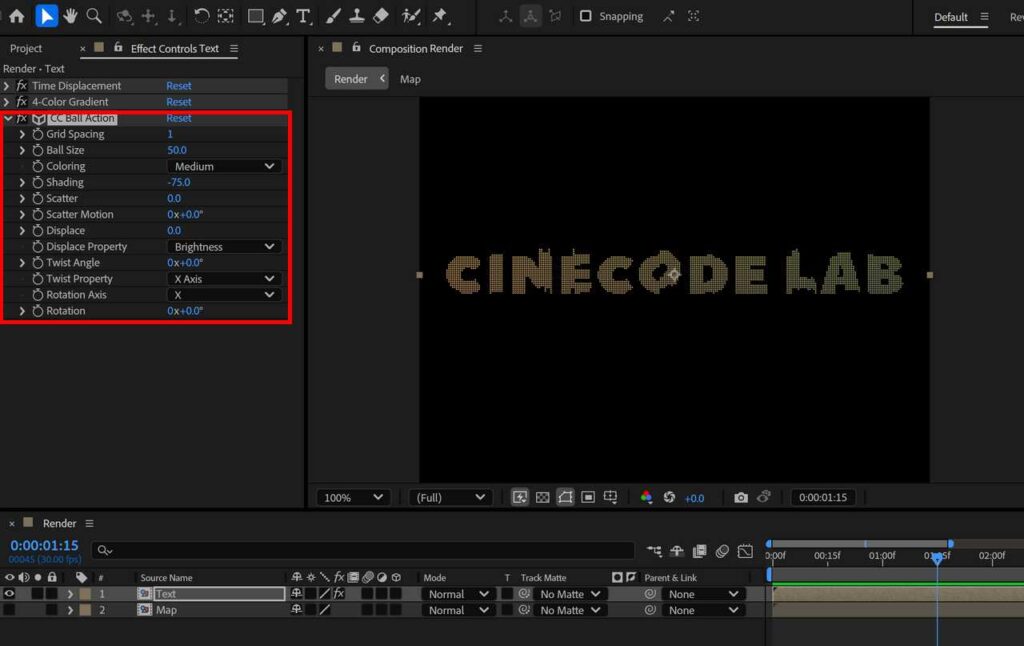The image size is (1024, 646).
Task: Expand the Text layer in timeline
Action: (x=70, y=594)
